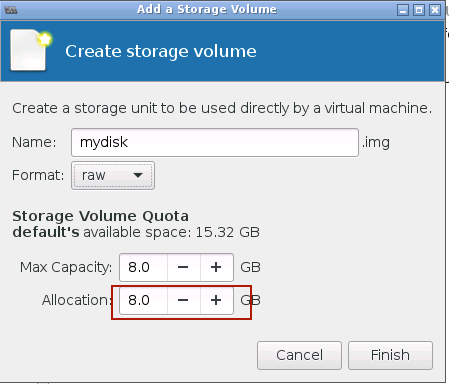The width and height of the screenshot is (449, 384).
Task: Cancel the storage volume creation
Action: [299, 355]
